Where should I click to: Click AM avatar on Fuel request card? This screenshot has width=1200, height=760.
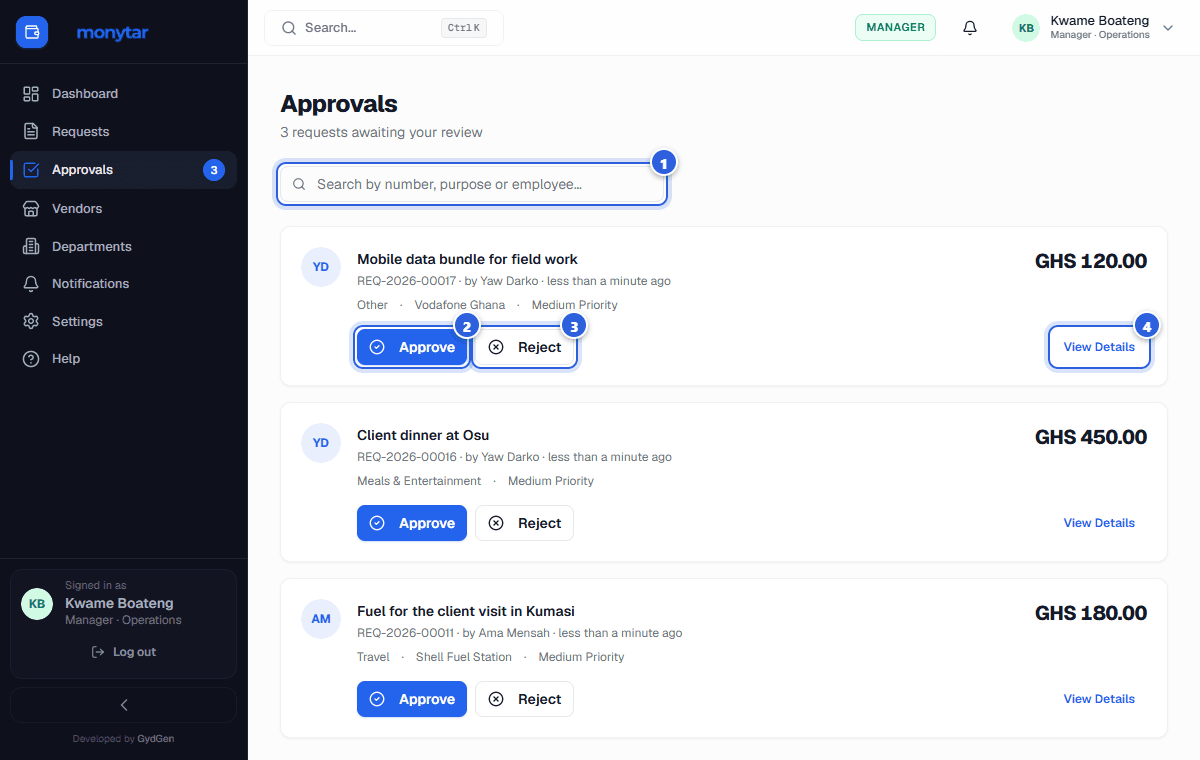tap(321, 619)
